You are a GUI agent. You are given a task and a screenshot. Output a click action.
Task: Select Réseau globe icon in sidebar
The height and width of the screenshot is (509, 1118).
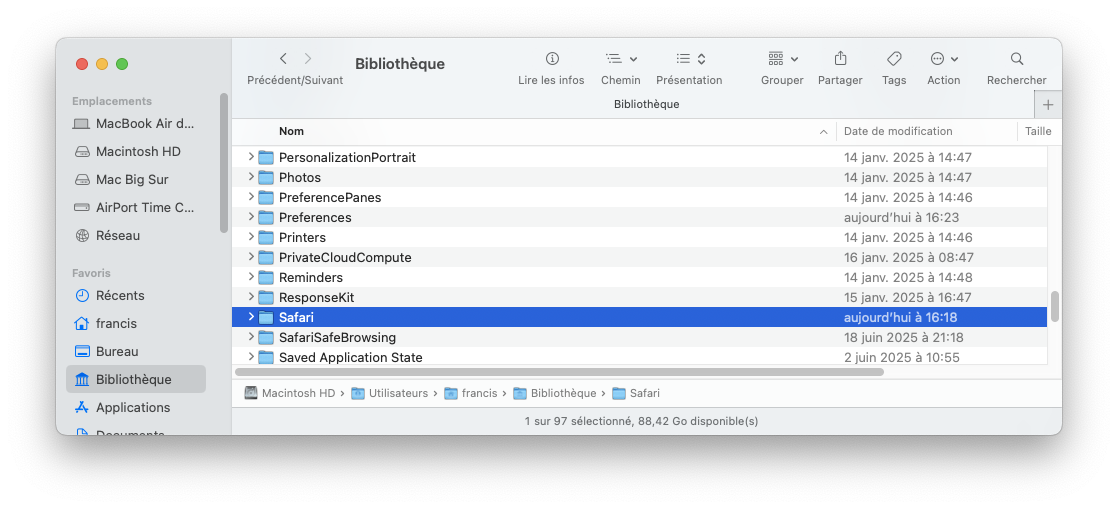(x=82, y=236)
